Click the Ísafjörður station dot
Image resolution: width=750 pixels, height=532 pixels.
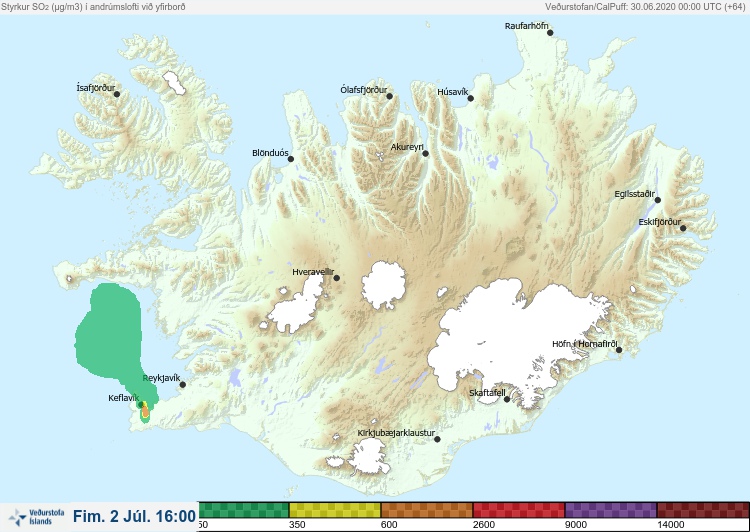click(117, 94)
